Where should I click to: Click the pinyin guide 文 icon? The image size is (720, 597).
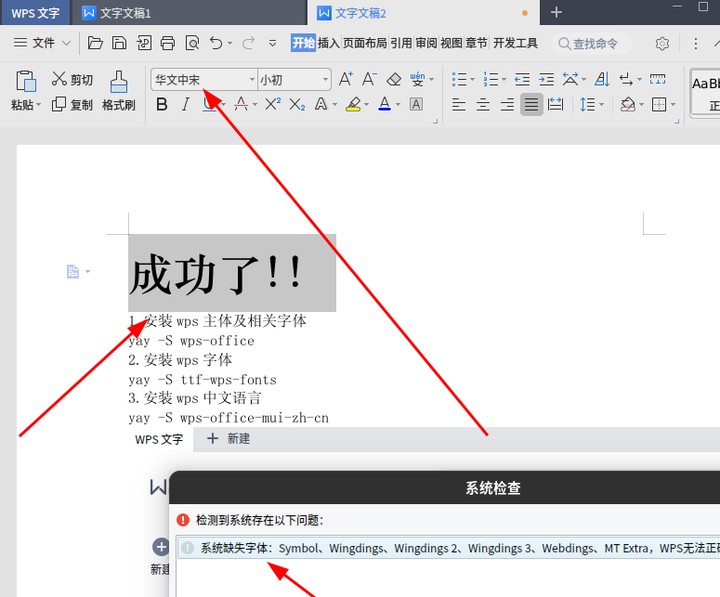[417, 79]
